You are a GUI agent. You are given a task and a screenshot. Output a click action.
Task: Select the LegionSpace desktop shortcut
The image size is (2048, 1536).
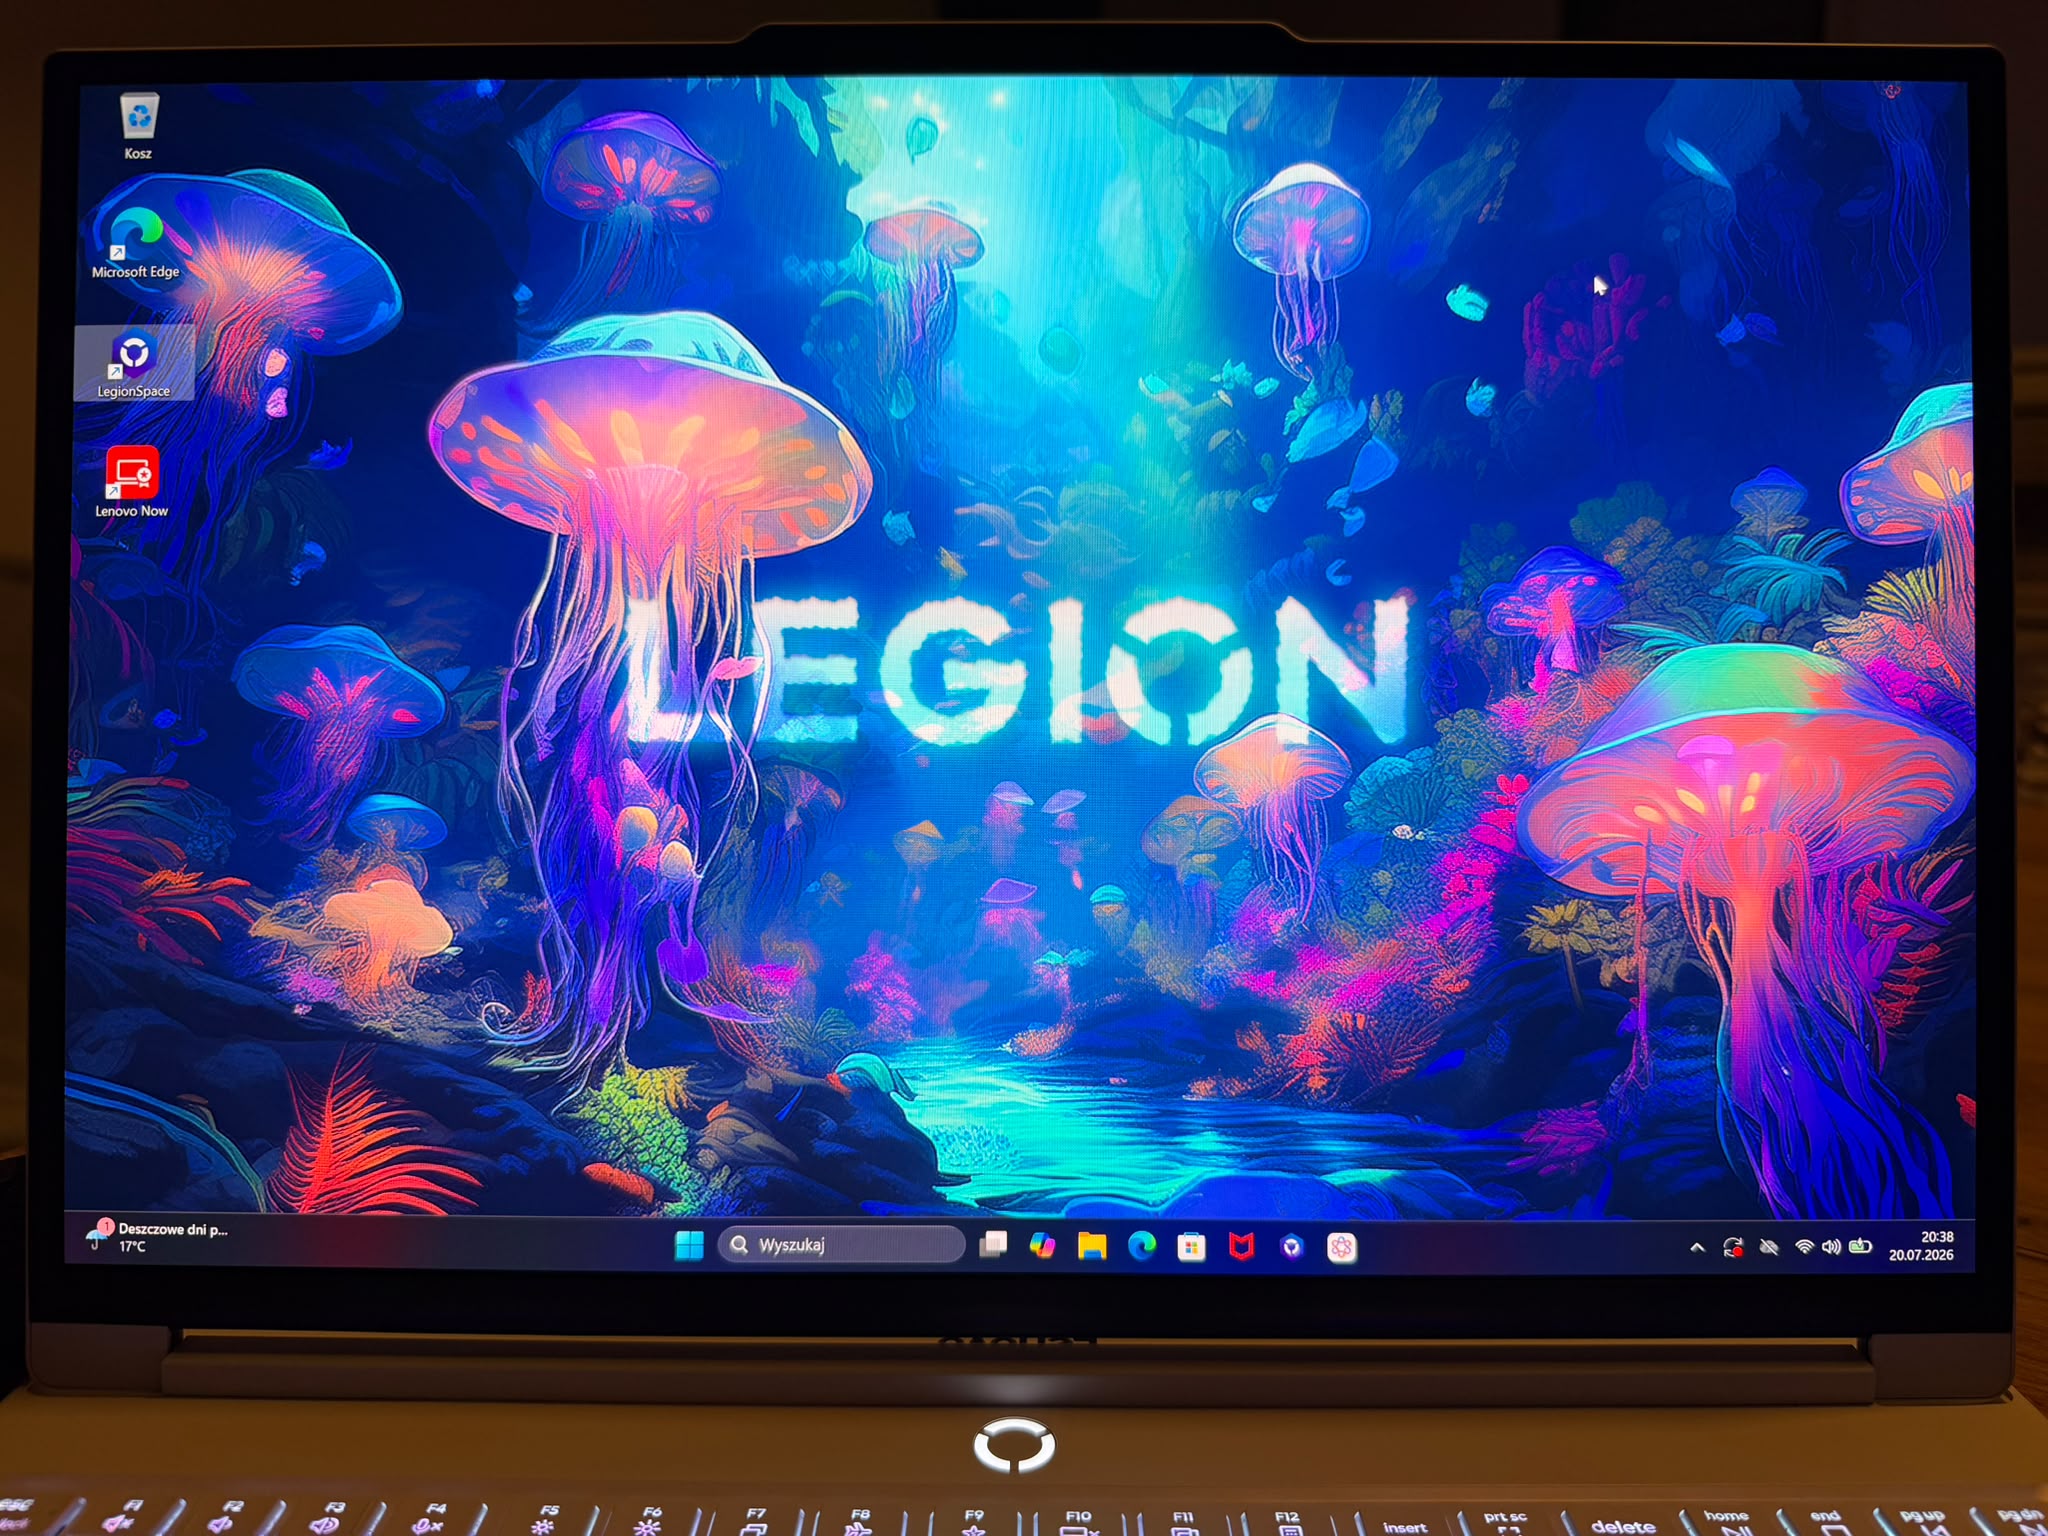click(x=133, y=364)
